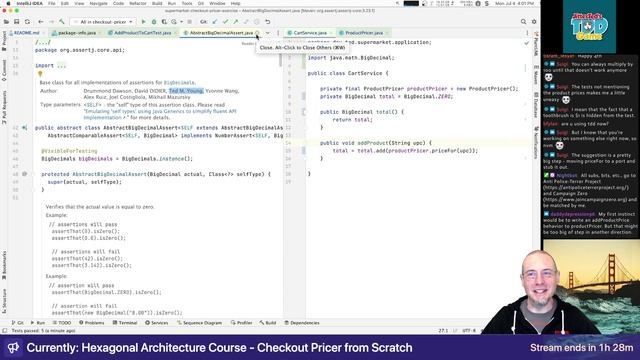Run the configuration with the green play icon
The width and height of the screenshot is (640, 360).
coord(143,22)
